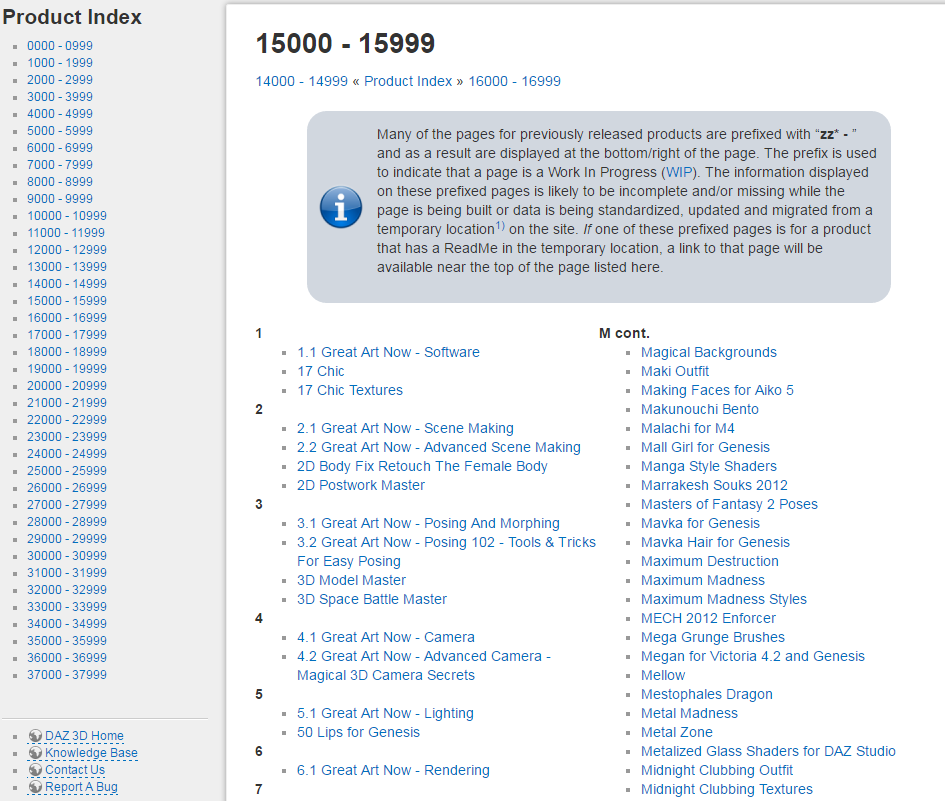945x801 pixels.
Task: Open 2D Body Fix Retouch The Female Body
Action: (422, 466)
